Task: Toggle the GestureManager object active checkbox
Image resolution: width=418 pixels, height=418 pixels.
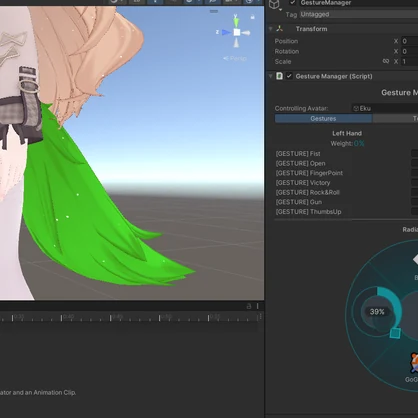Action: point(293,3)
